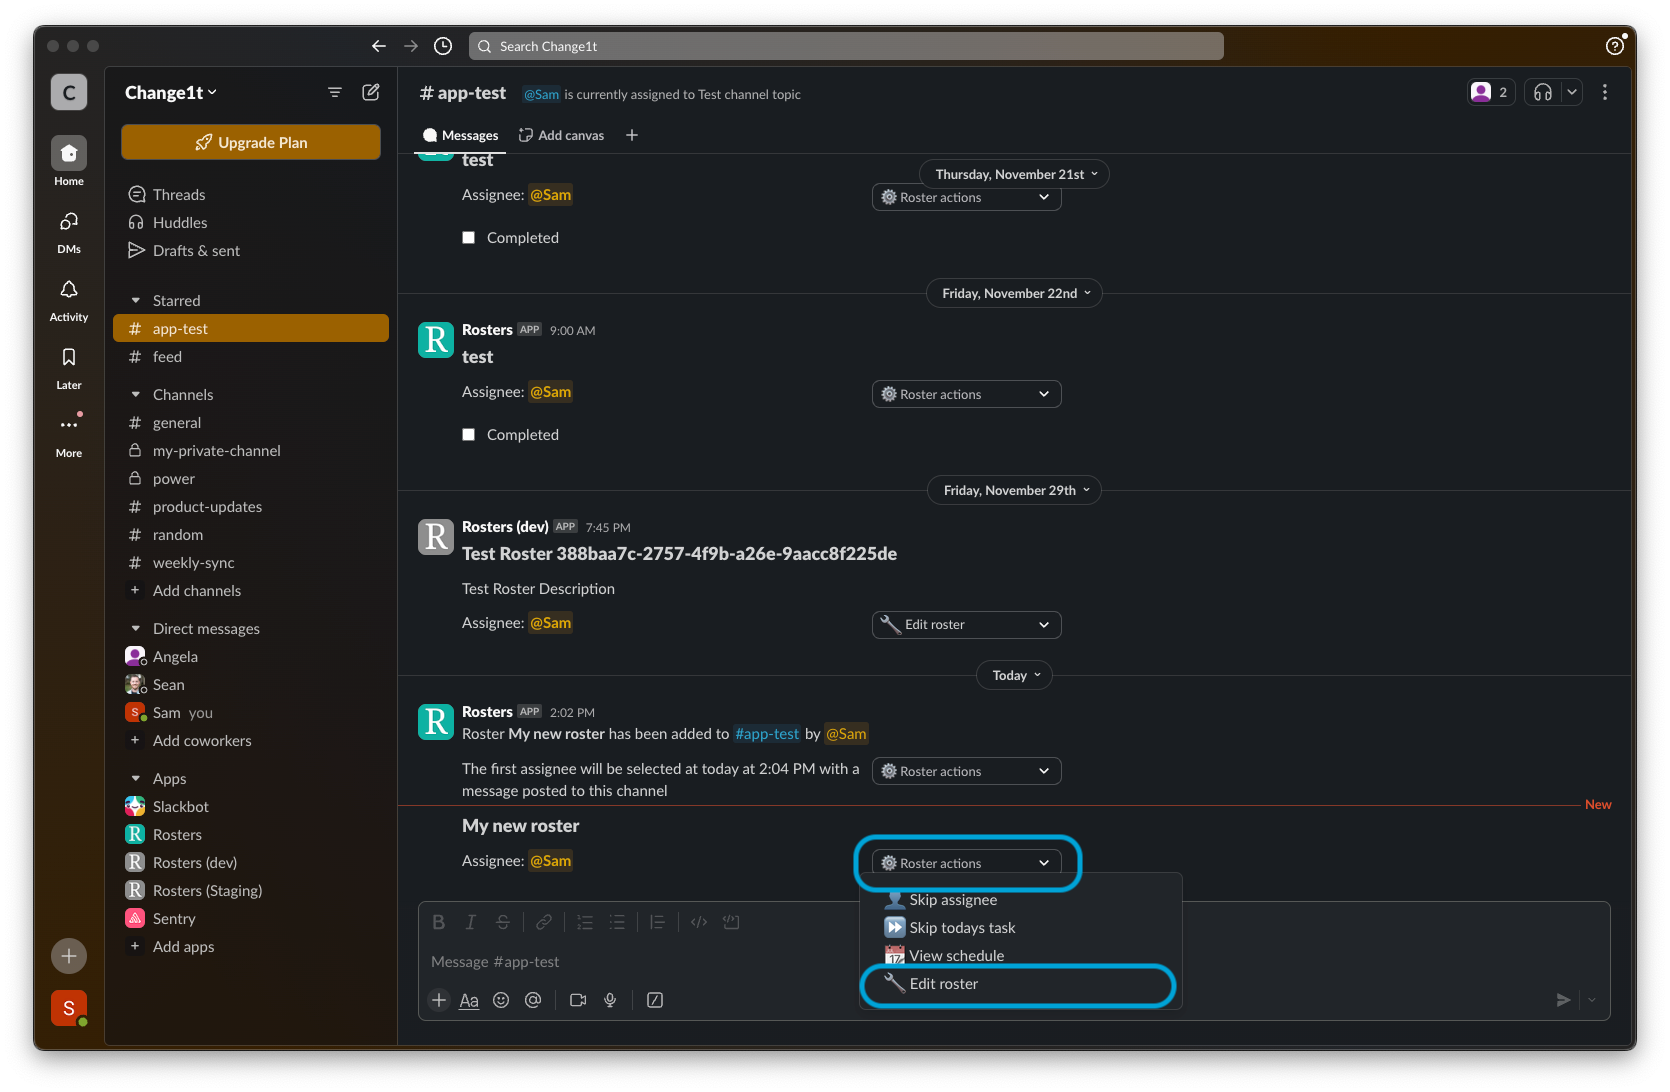Select View schedule menu option
The width and height of the screenshot is (1670, 1092).
click(x=1020, y=956)
